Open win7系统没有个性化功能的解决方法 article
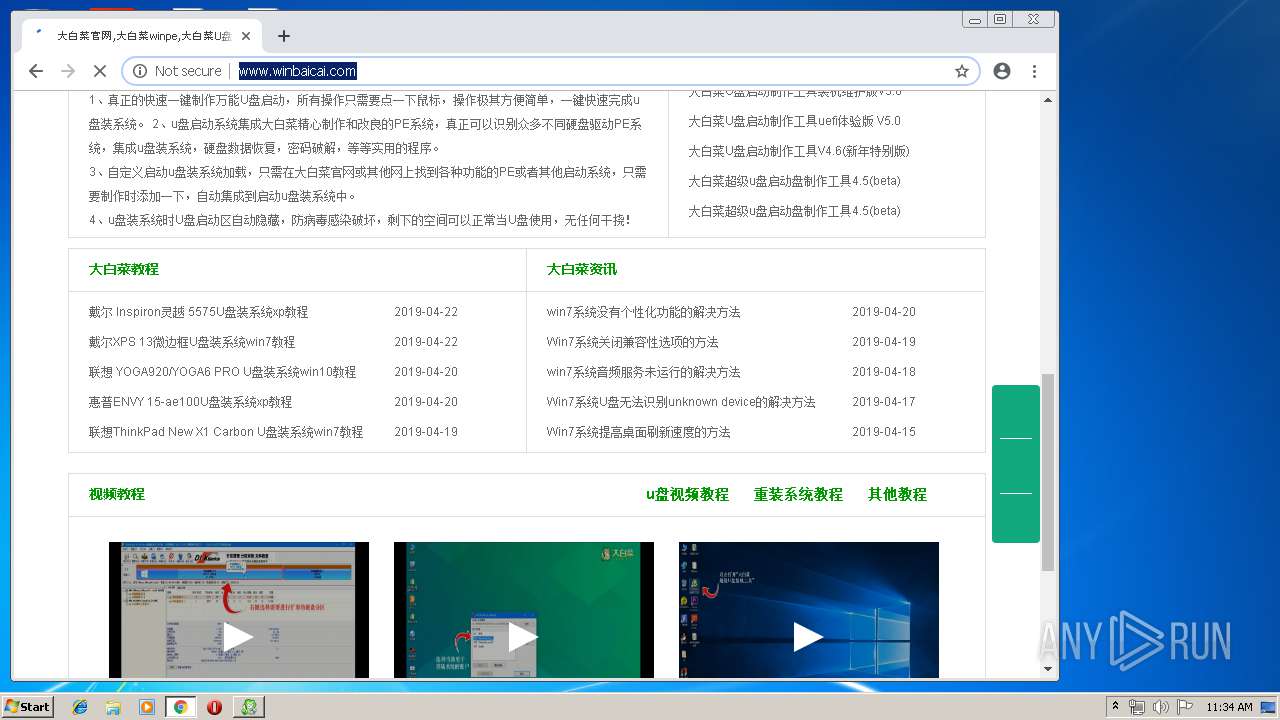The width and height of the screenshot is (1280, 720). click(x=643, y=312)
